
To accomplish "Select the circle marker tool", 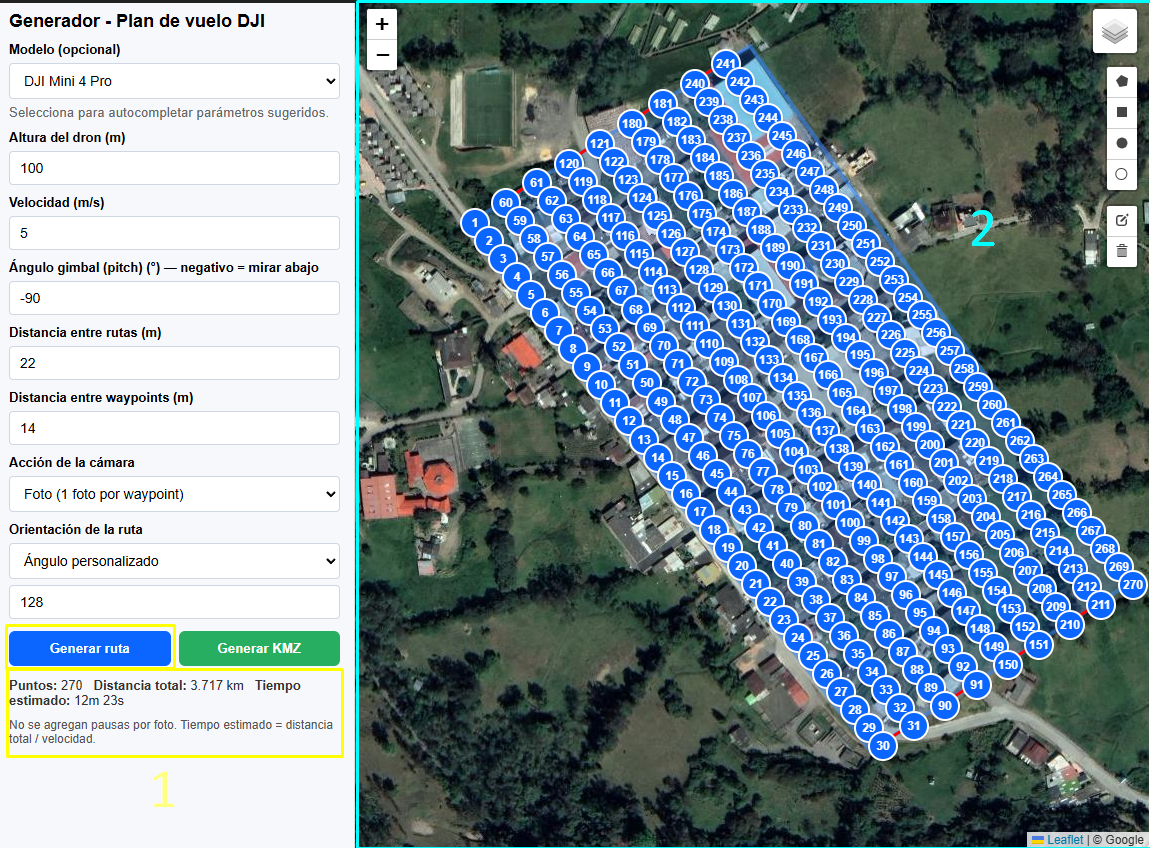I will pyautogui.click(x=1122, y=174).
